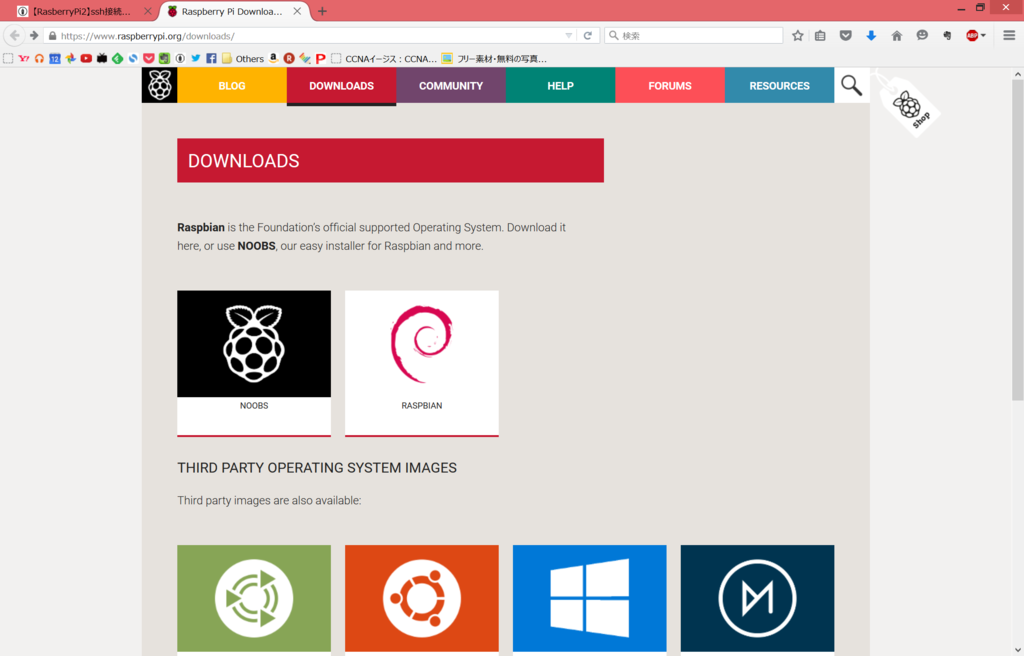1024x656 pixels.
Task: Open the Evernote bookmark in bookmarks bar
Action: click(165, 58)
